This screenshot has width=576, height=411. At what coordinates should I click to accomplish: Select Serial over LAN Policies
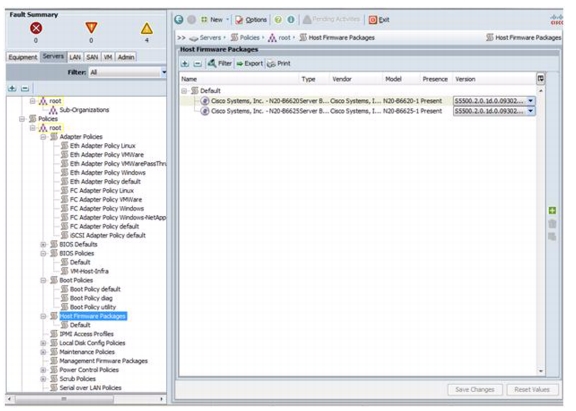coord(90,387)
